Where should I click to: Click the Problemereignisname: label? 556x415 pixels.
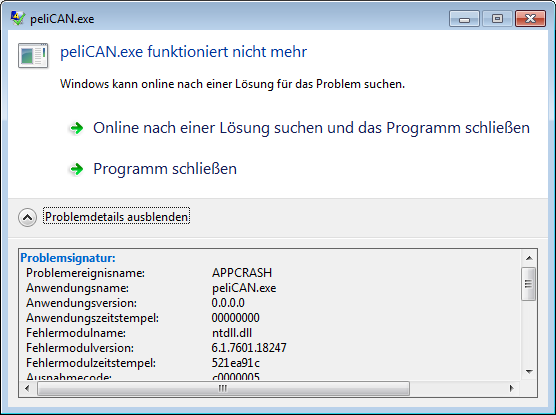(x=85, y=273)
